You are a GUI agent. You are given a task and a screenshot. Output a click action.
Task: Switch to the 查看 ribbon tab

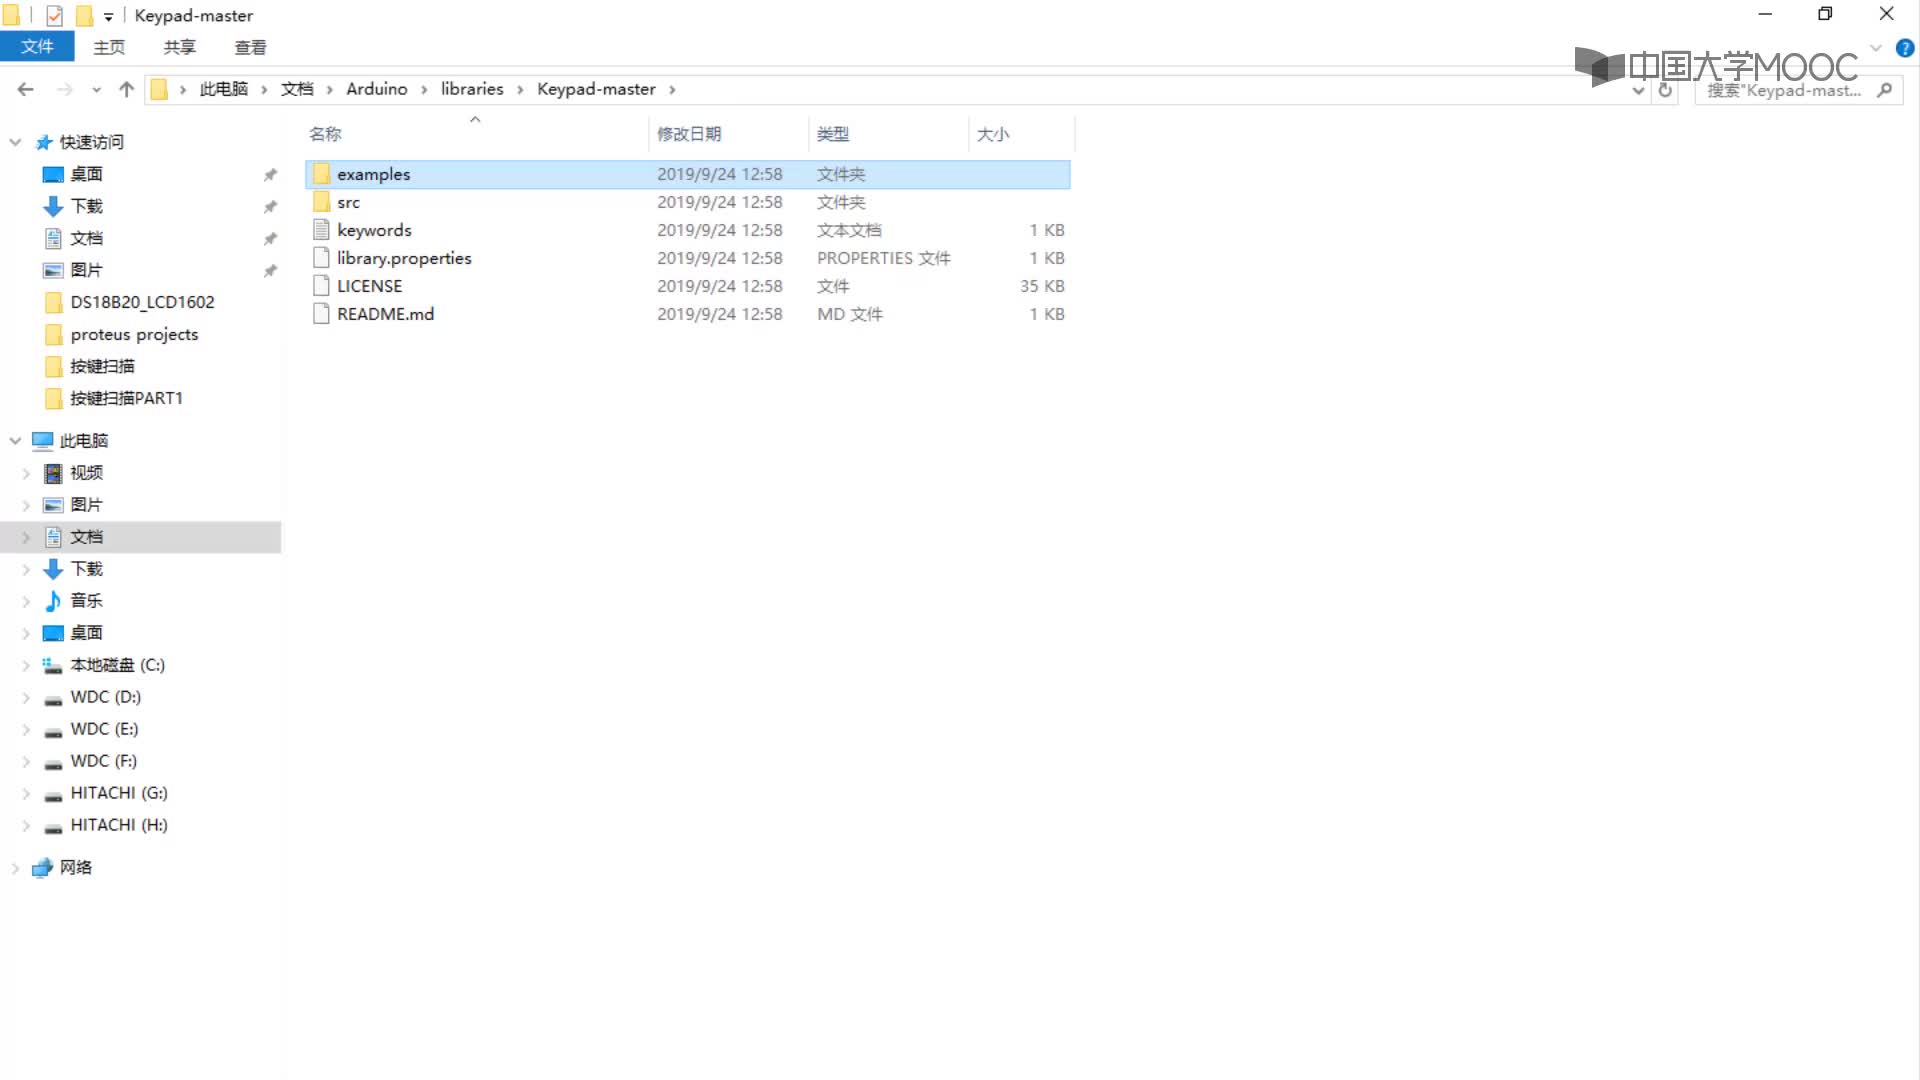[250, 47]
